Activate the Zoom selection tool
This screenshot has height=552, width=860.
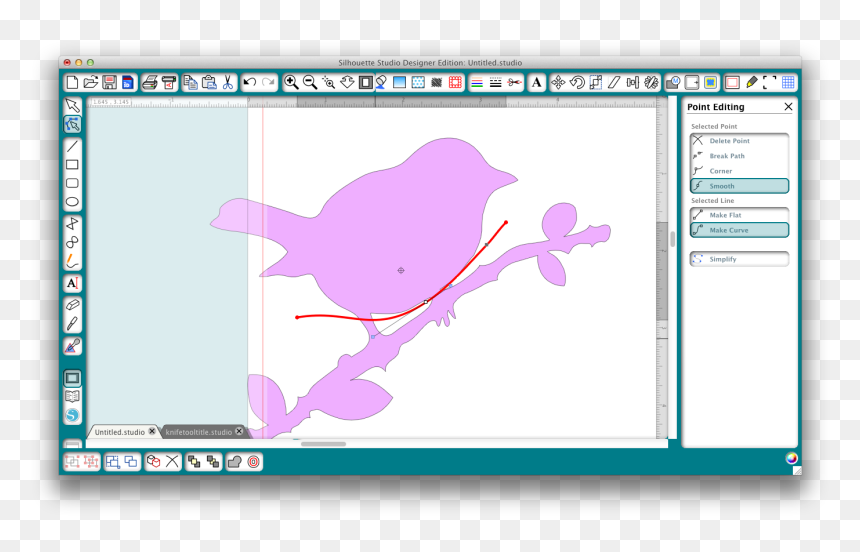click(x=329, y=83)
